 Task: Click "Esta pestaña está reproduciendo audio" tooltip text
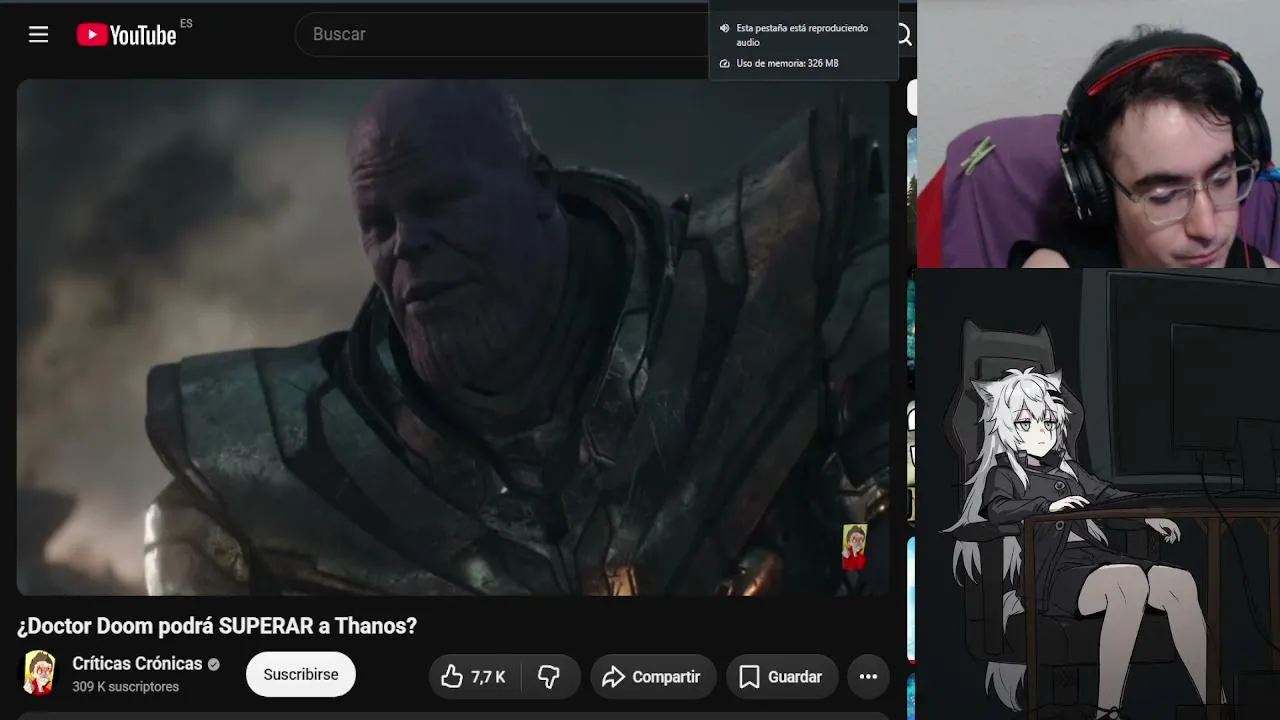click(x=802, y=35)
